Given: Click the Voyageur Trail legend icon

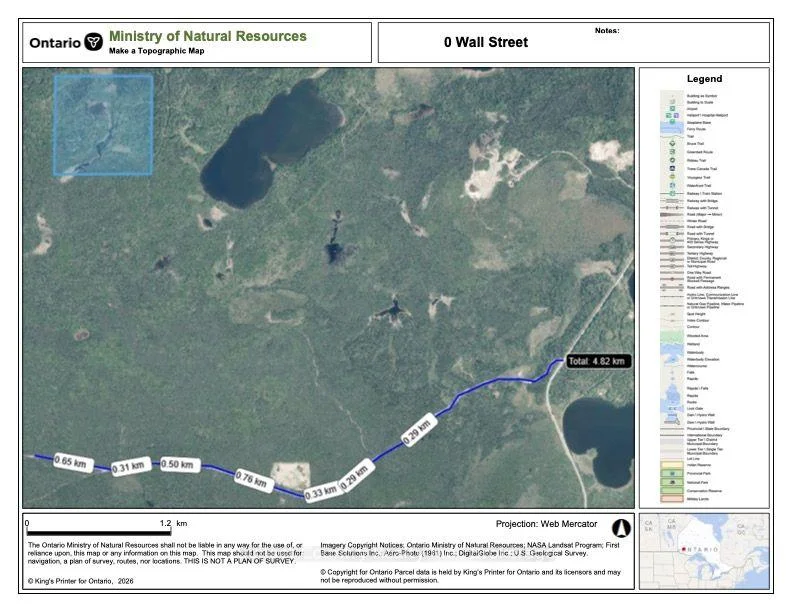Looking at the screenshot, I should [x=672, y=177].
